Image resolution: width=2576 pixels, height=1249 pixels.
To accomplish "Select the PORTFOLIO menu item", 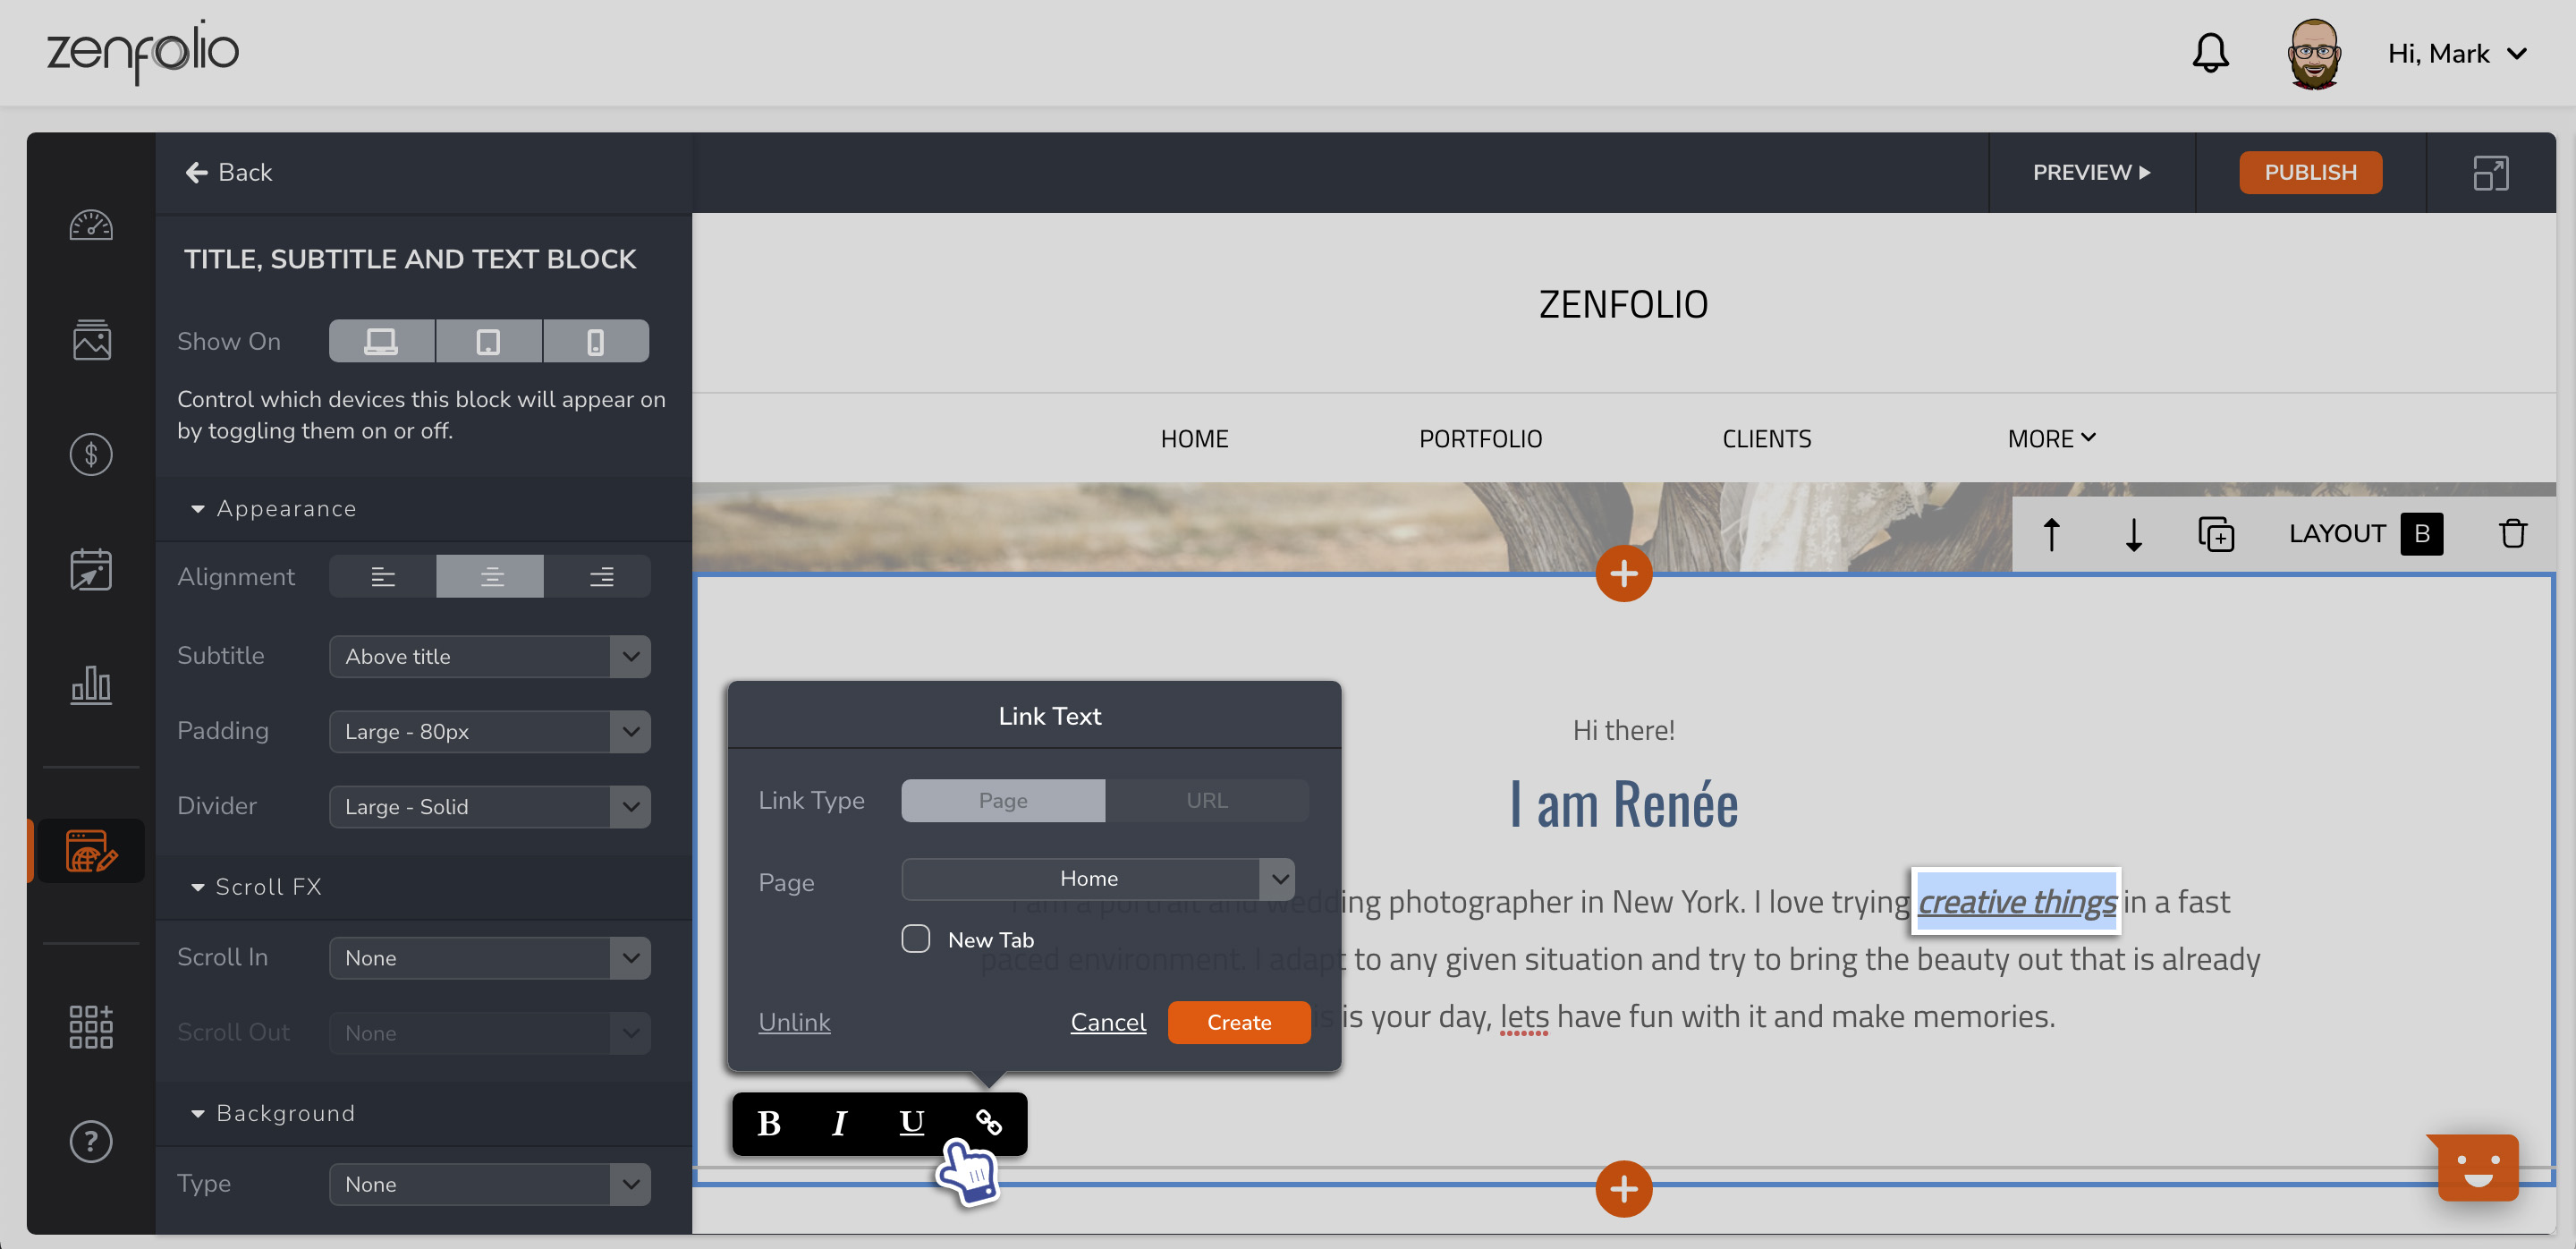I will (x=1480, y=438).
